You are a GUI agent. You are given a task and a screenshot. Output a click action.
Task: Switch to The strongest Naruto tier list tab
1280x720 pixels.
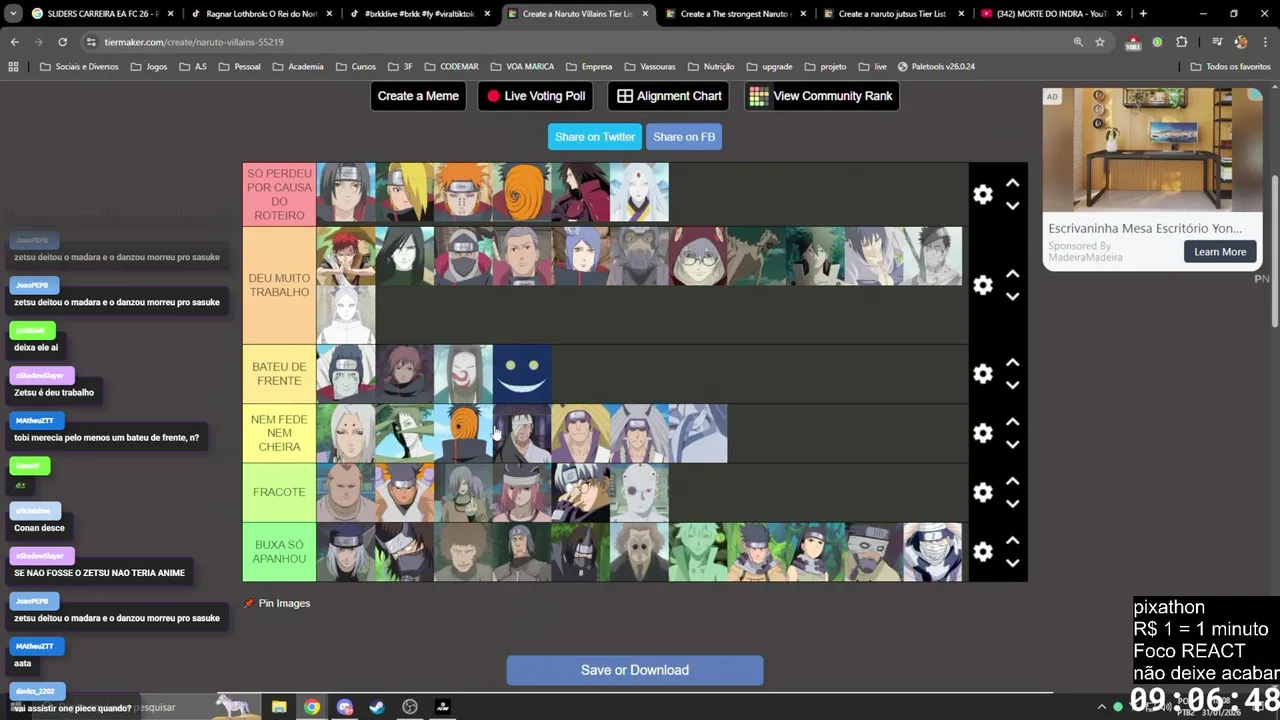click(x=738, y=14)
